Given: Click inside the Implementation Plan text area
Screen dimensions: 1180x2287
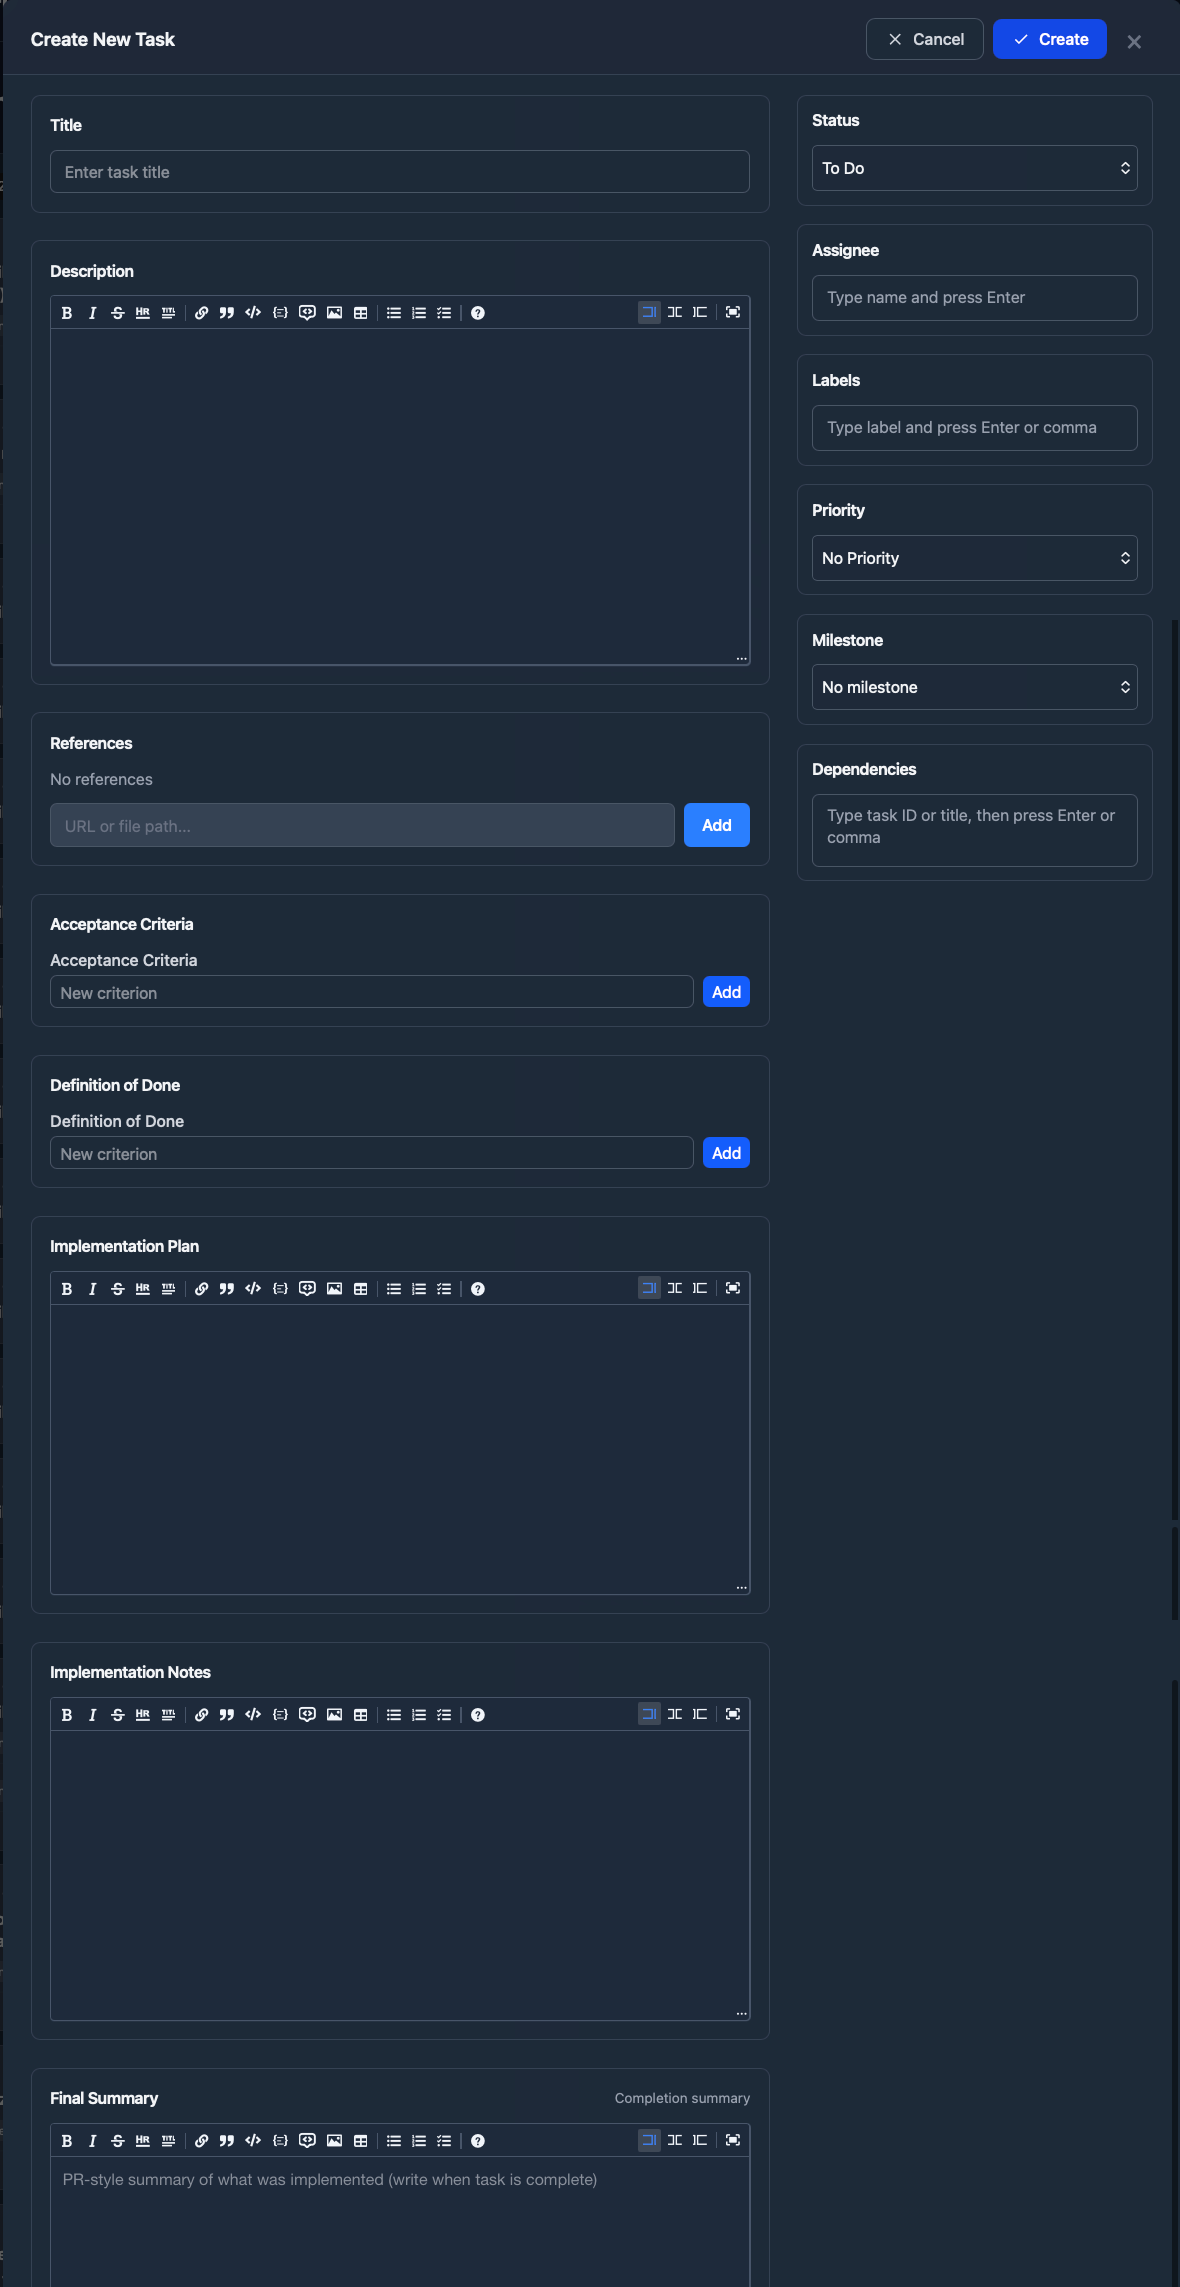Looking at the screenshot, I should [400, 1449].
